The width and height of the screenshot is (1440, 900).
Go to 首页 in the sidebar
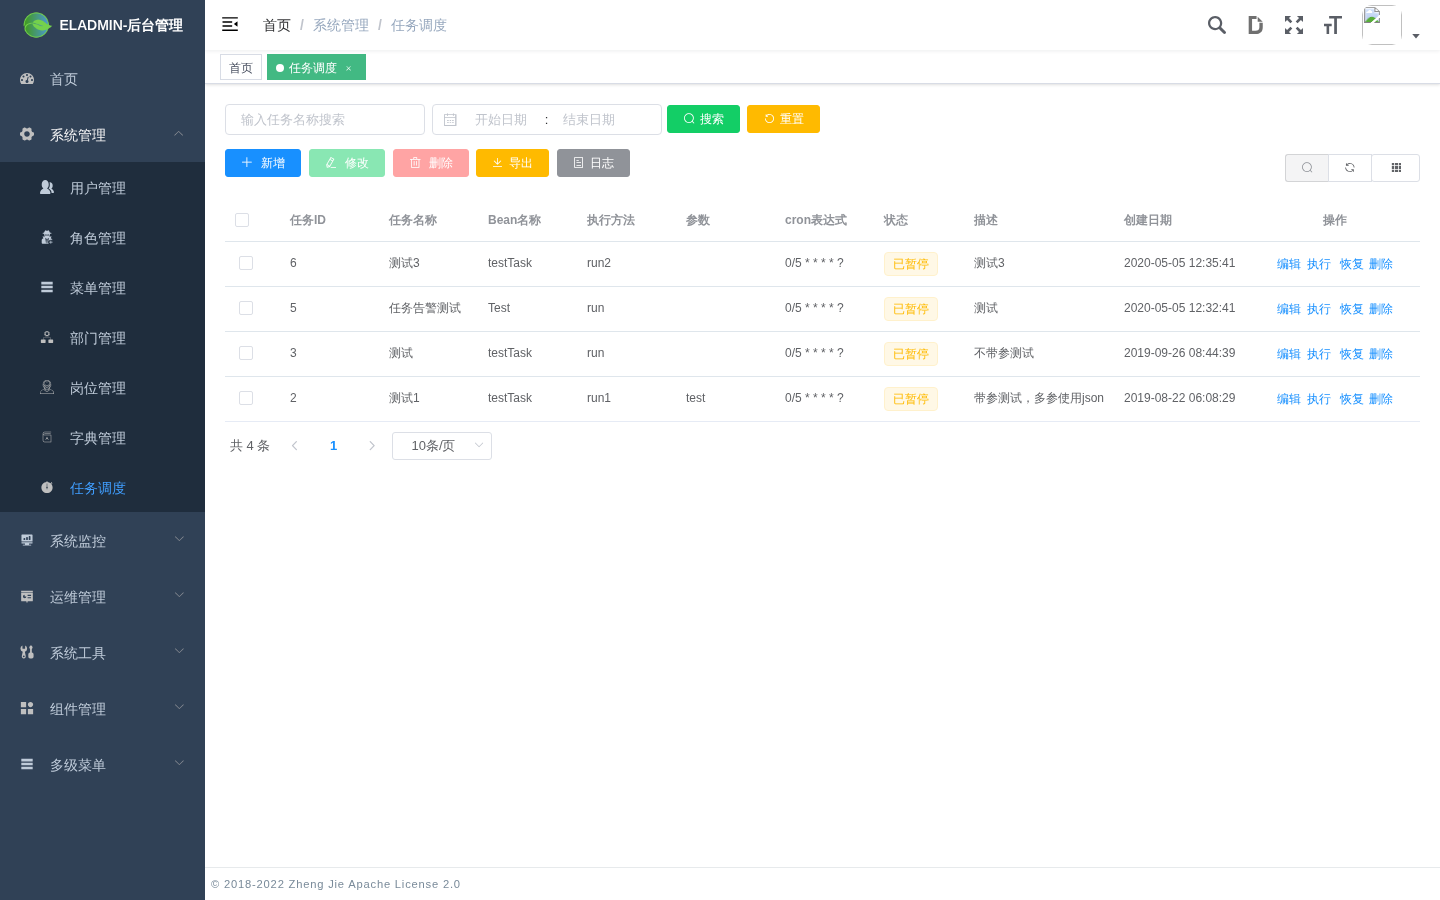click(x=102, y=79)
